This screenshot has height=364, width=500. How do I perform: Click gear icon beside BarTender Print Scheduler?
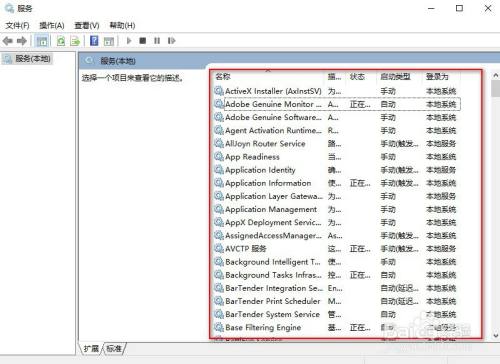219,301
